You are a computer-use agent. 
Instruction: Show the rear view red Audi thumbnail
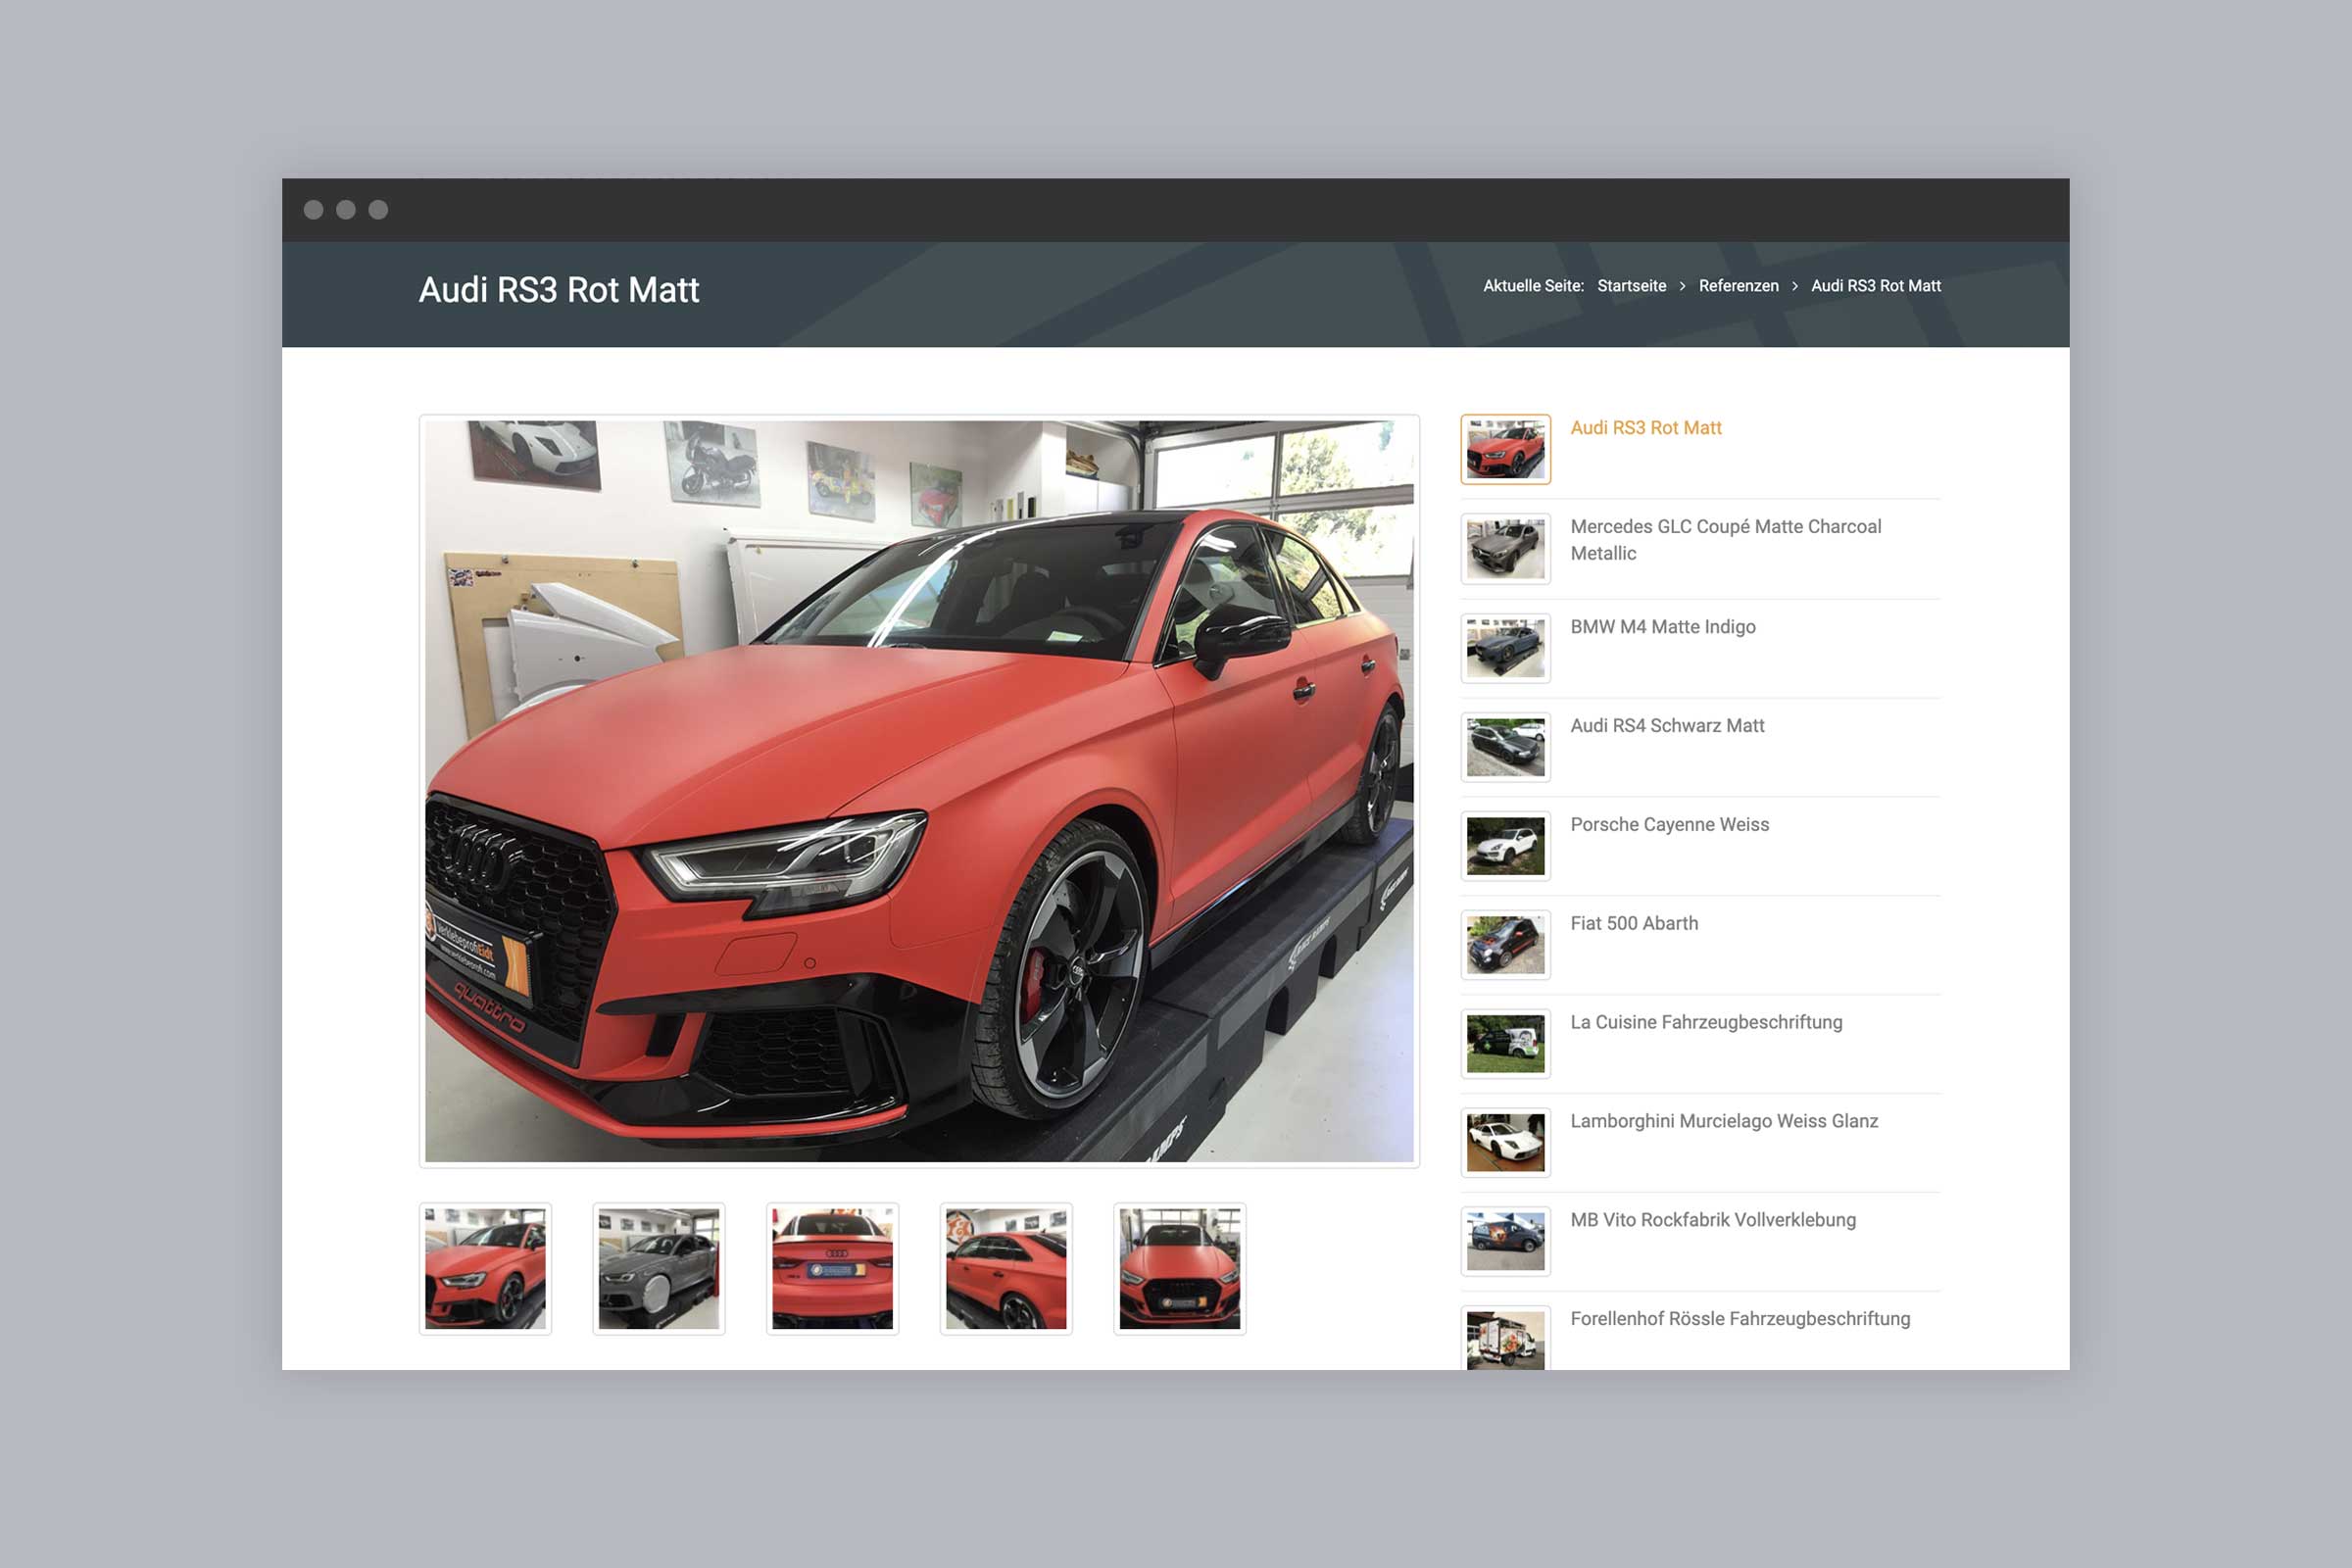(832, 1268)
